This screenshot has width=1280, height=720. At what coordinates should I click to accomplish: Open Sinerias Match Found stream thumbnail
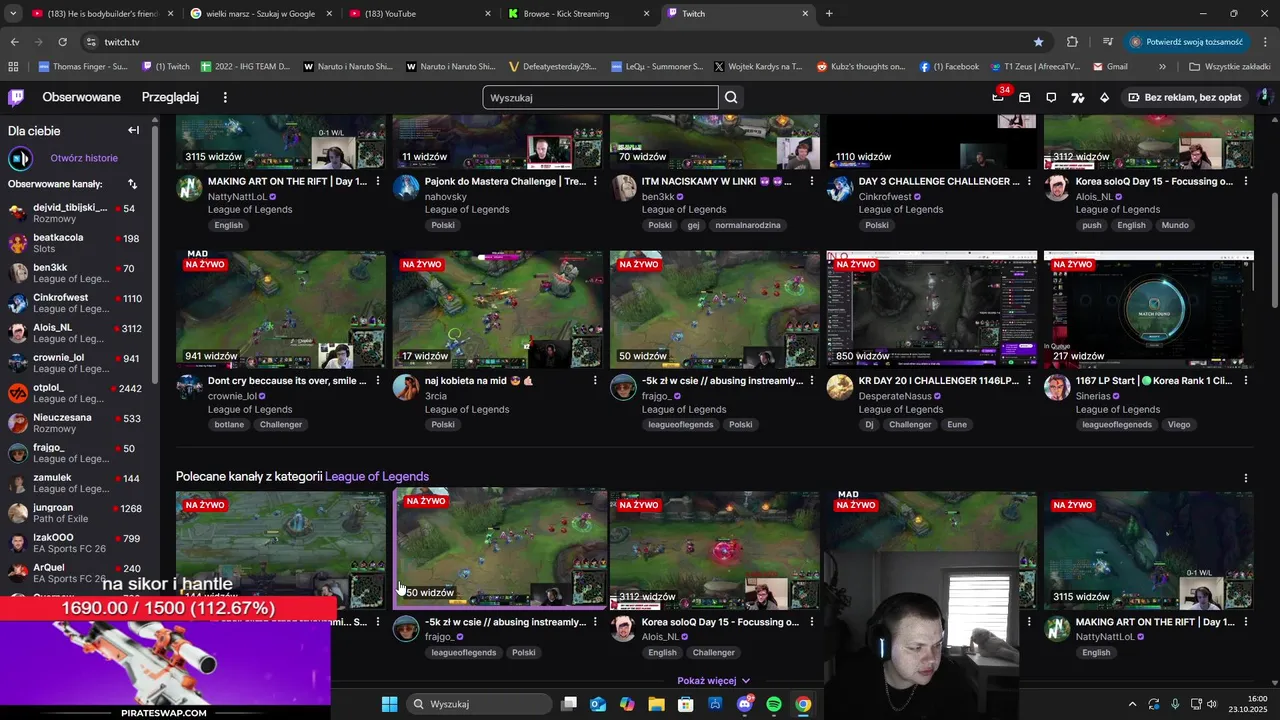1148,309
